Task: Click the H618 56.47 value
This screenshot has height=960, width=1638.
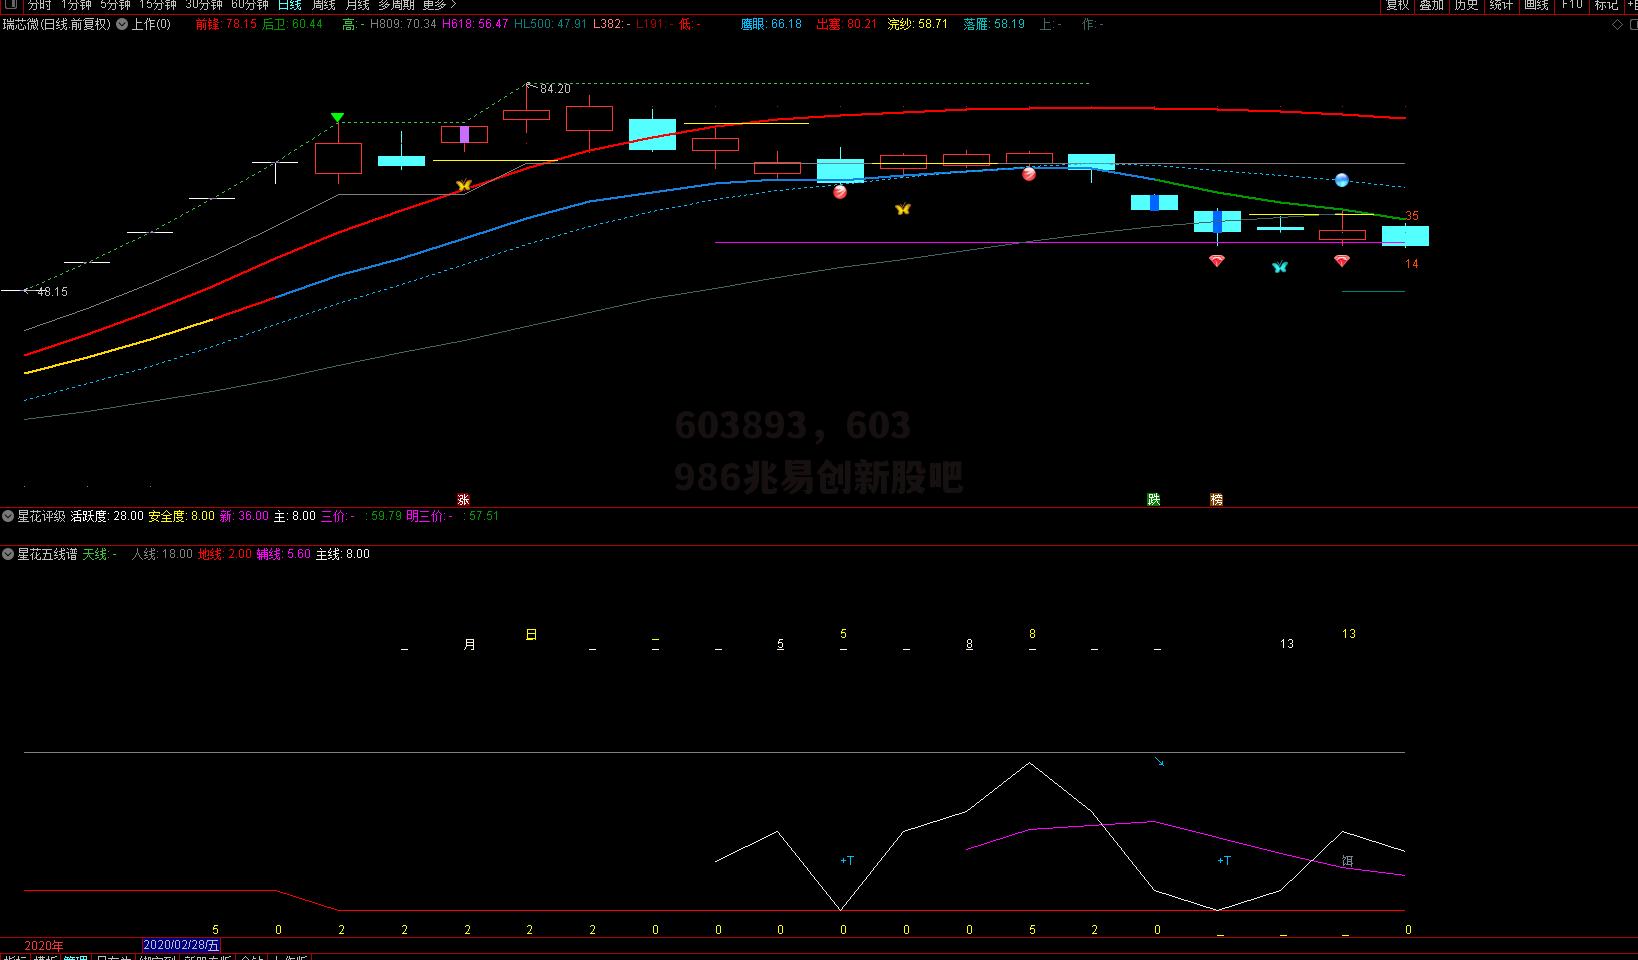Action: tap(475, 24)
